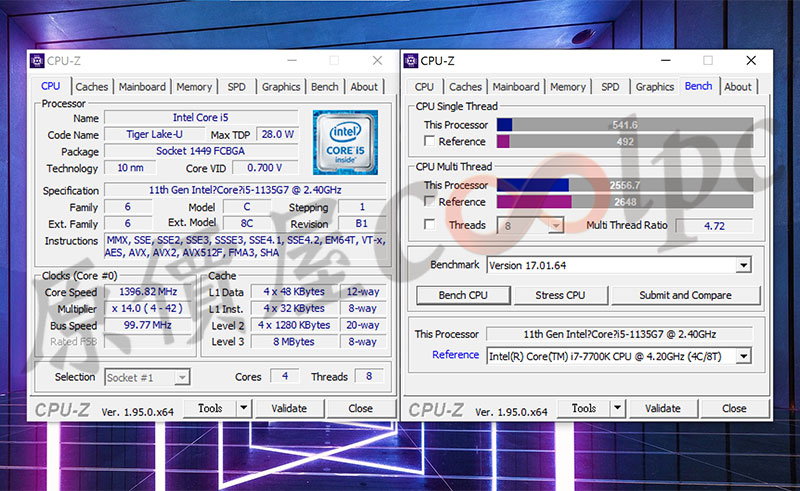Click the Code Name value Tiger Lake-U
800x491 pixels.
coord(154,134)
